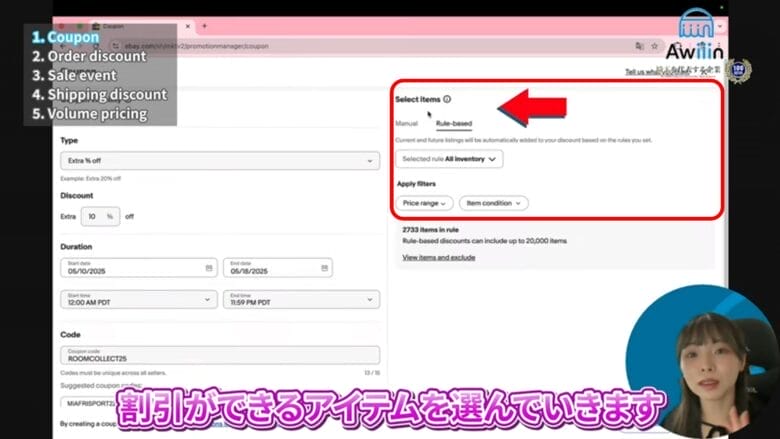Expand the Start time 12:00 AM PDT dropdown
Screen dimensions: 780x439
tap(139, 299)
